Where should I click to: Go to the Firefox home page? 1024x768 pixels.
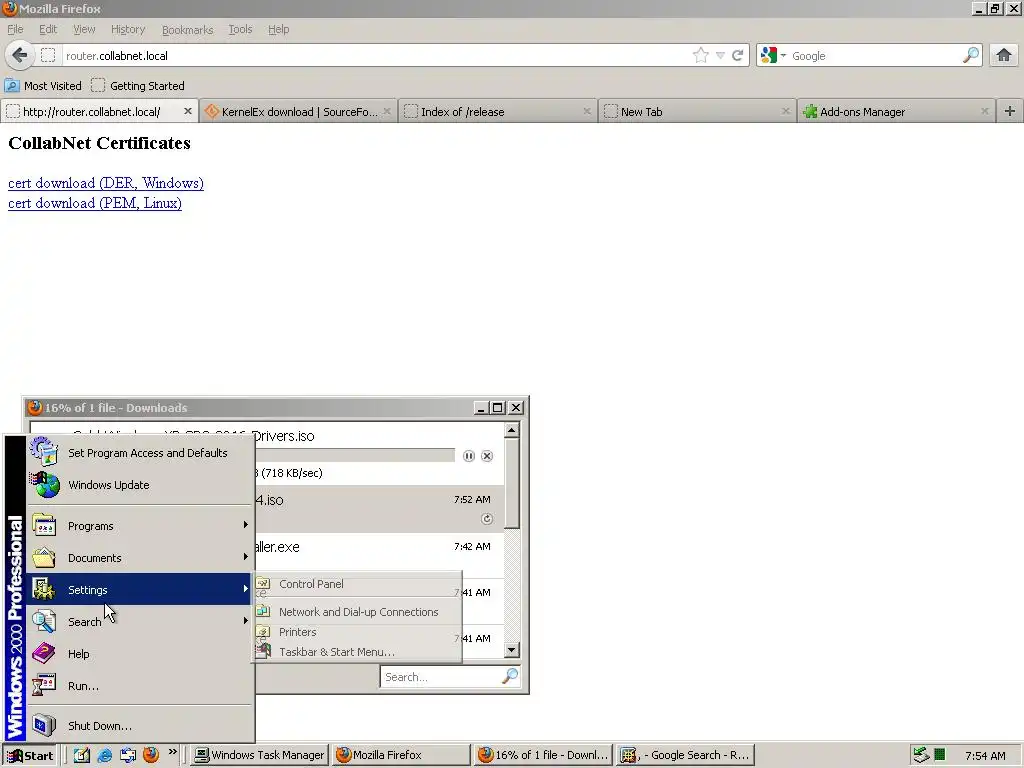[x=1004, y=56]
